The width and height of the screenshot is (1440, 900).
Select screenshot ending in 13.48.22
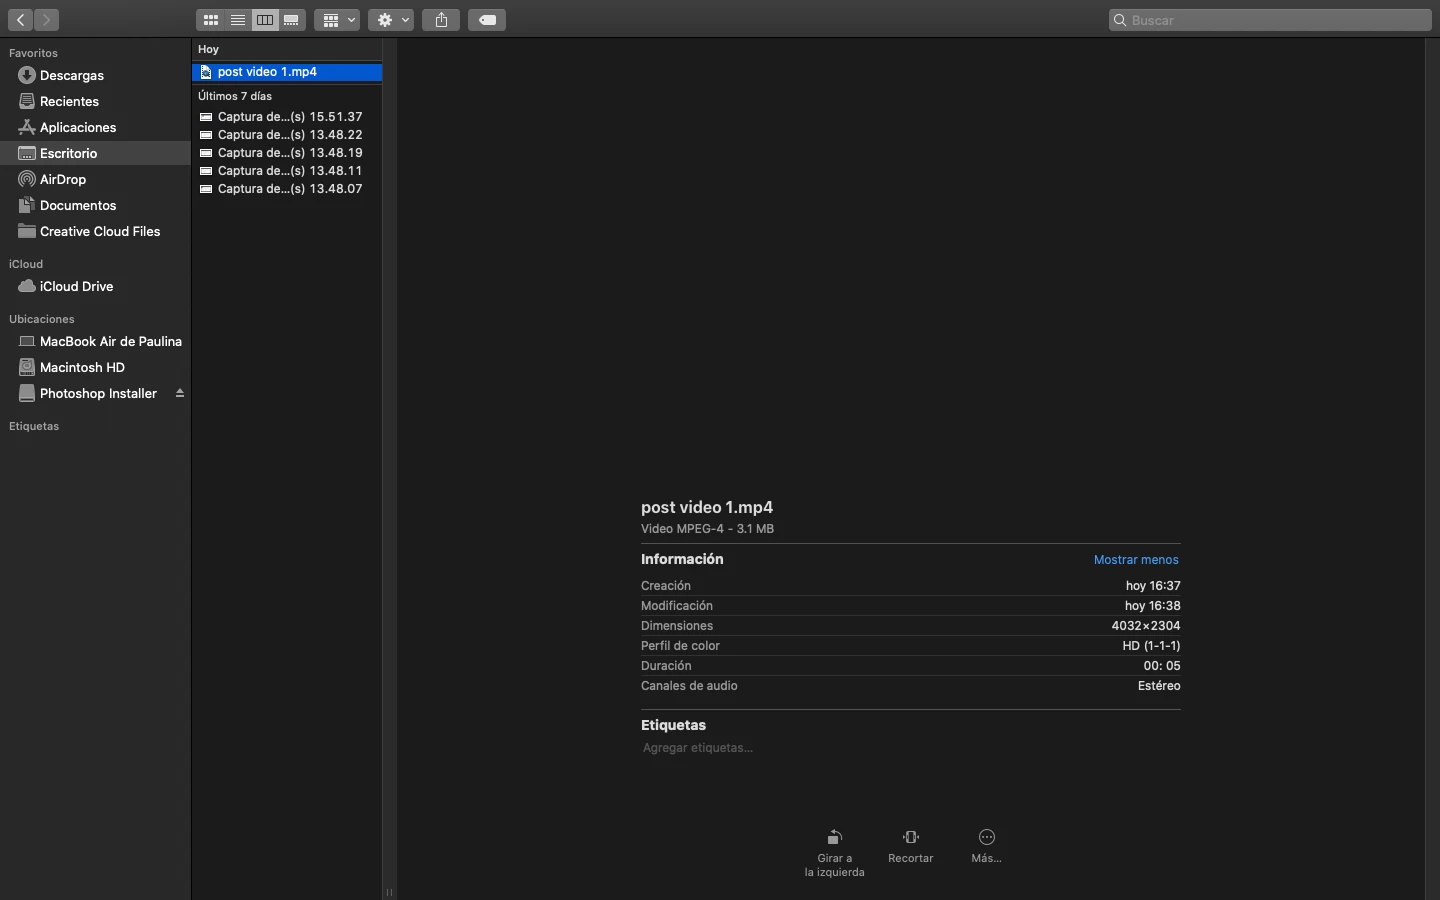[x=287, y=135]
